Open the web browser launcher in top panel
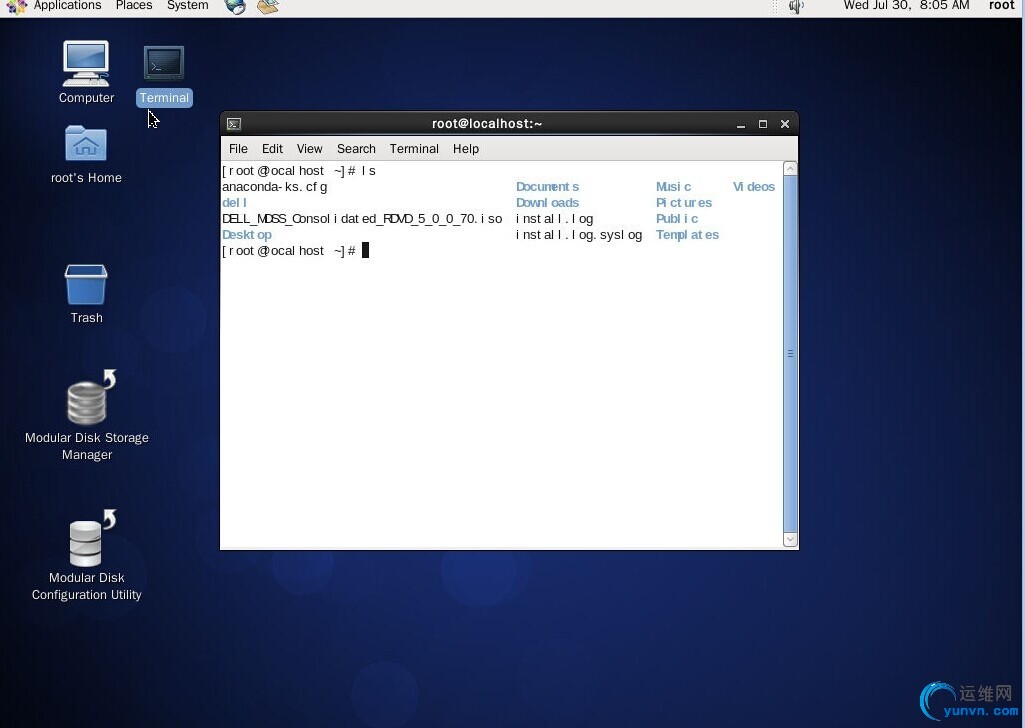1025x728 pixels. 235,7
